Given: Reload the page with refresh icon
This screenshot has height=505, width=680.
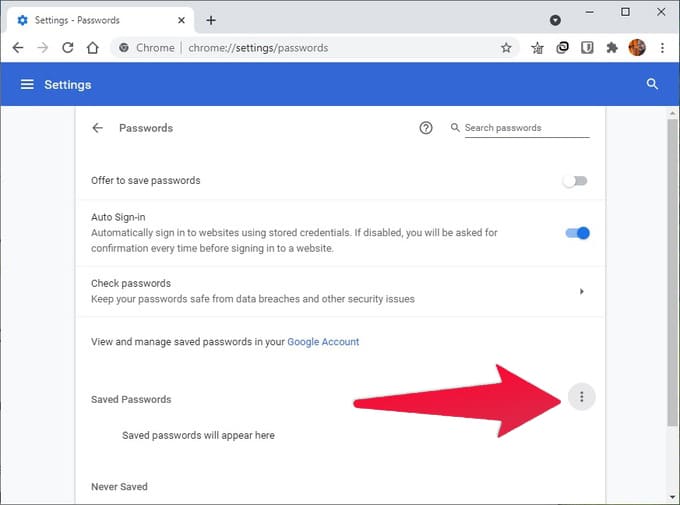Looking at the screenshot, I should (68, 47).
